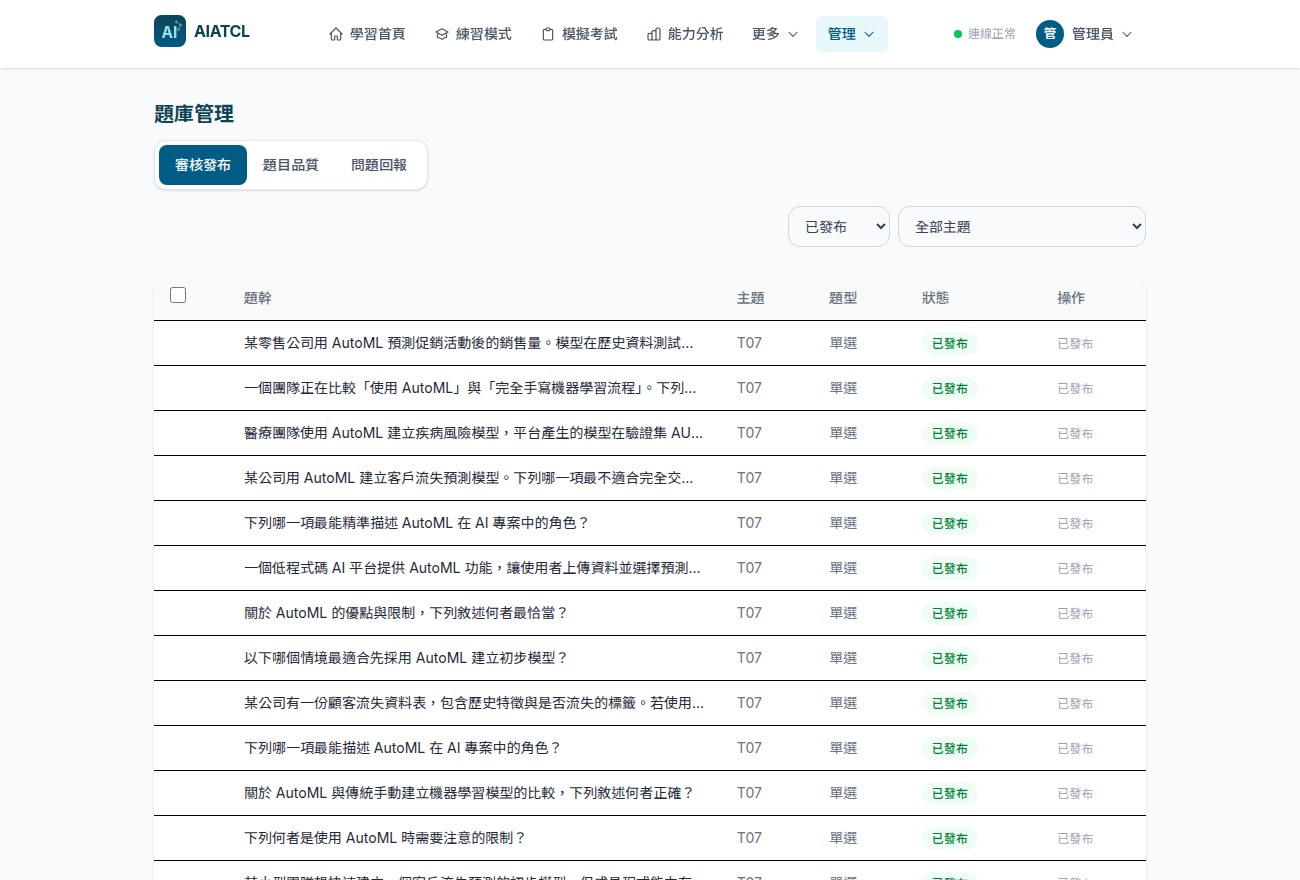
Task: Click the 題庫管理 page heading
Action: pyautogui.click(x=194, y=114)
